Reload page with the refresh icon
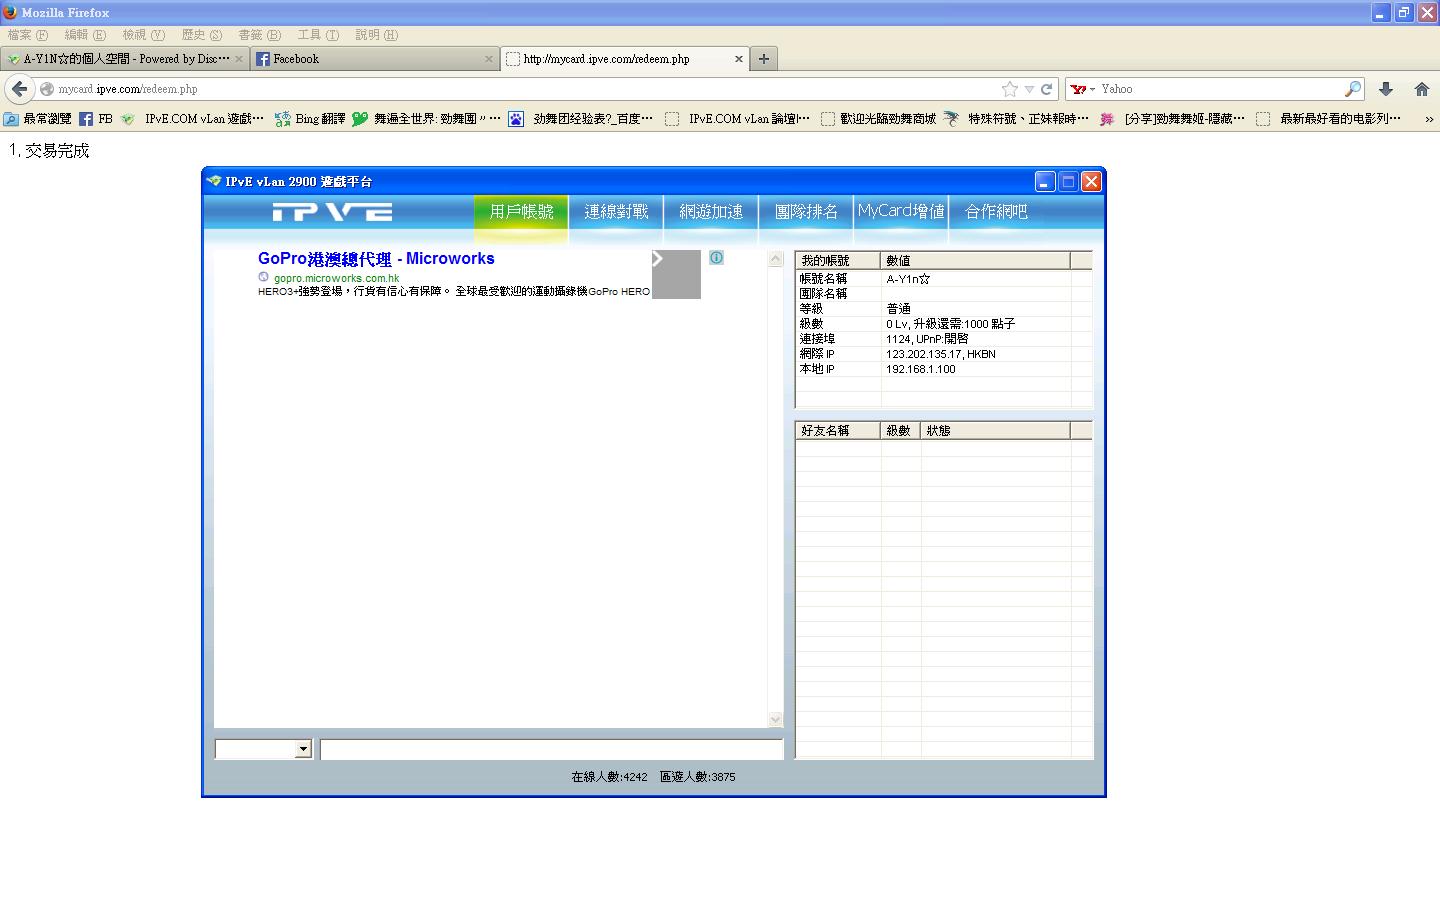This screenshot has height=900, width=1440. [1046, 89]
